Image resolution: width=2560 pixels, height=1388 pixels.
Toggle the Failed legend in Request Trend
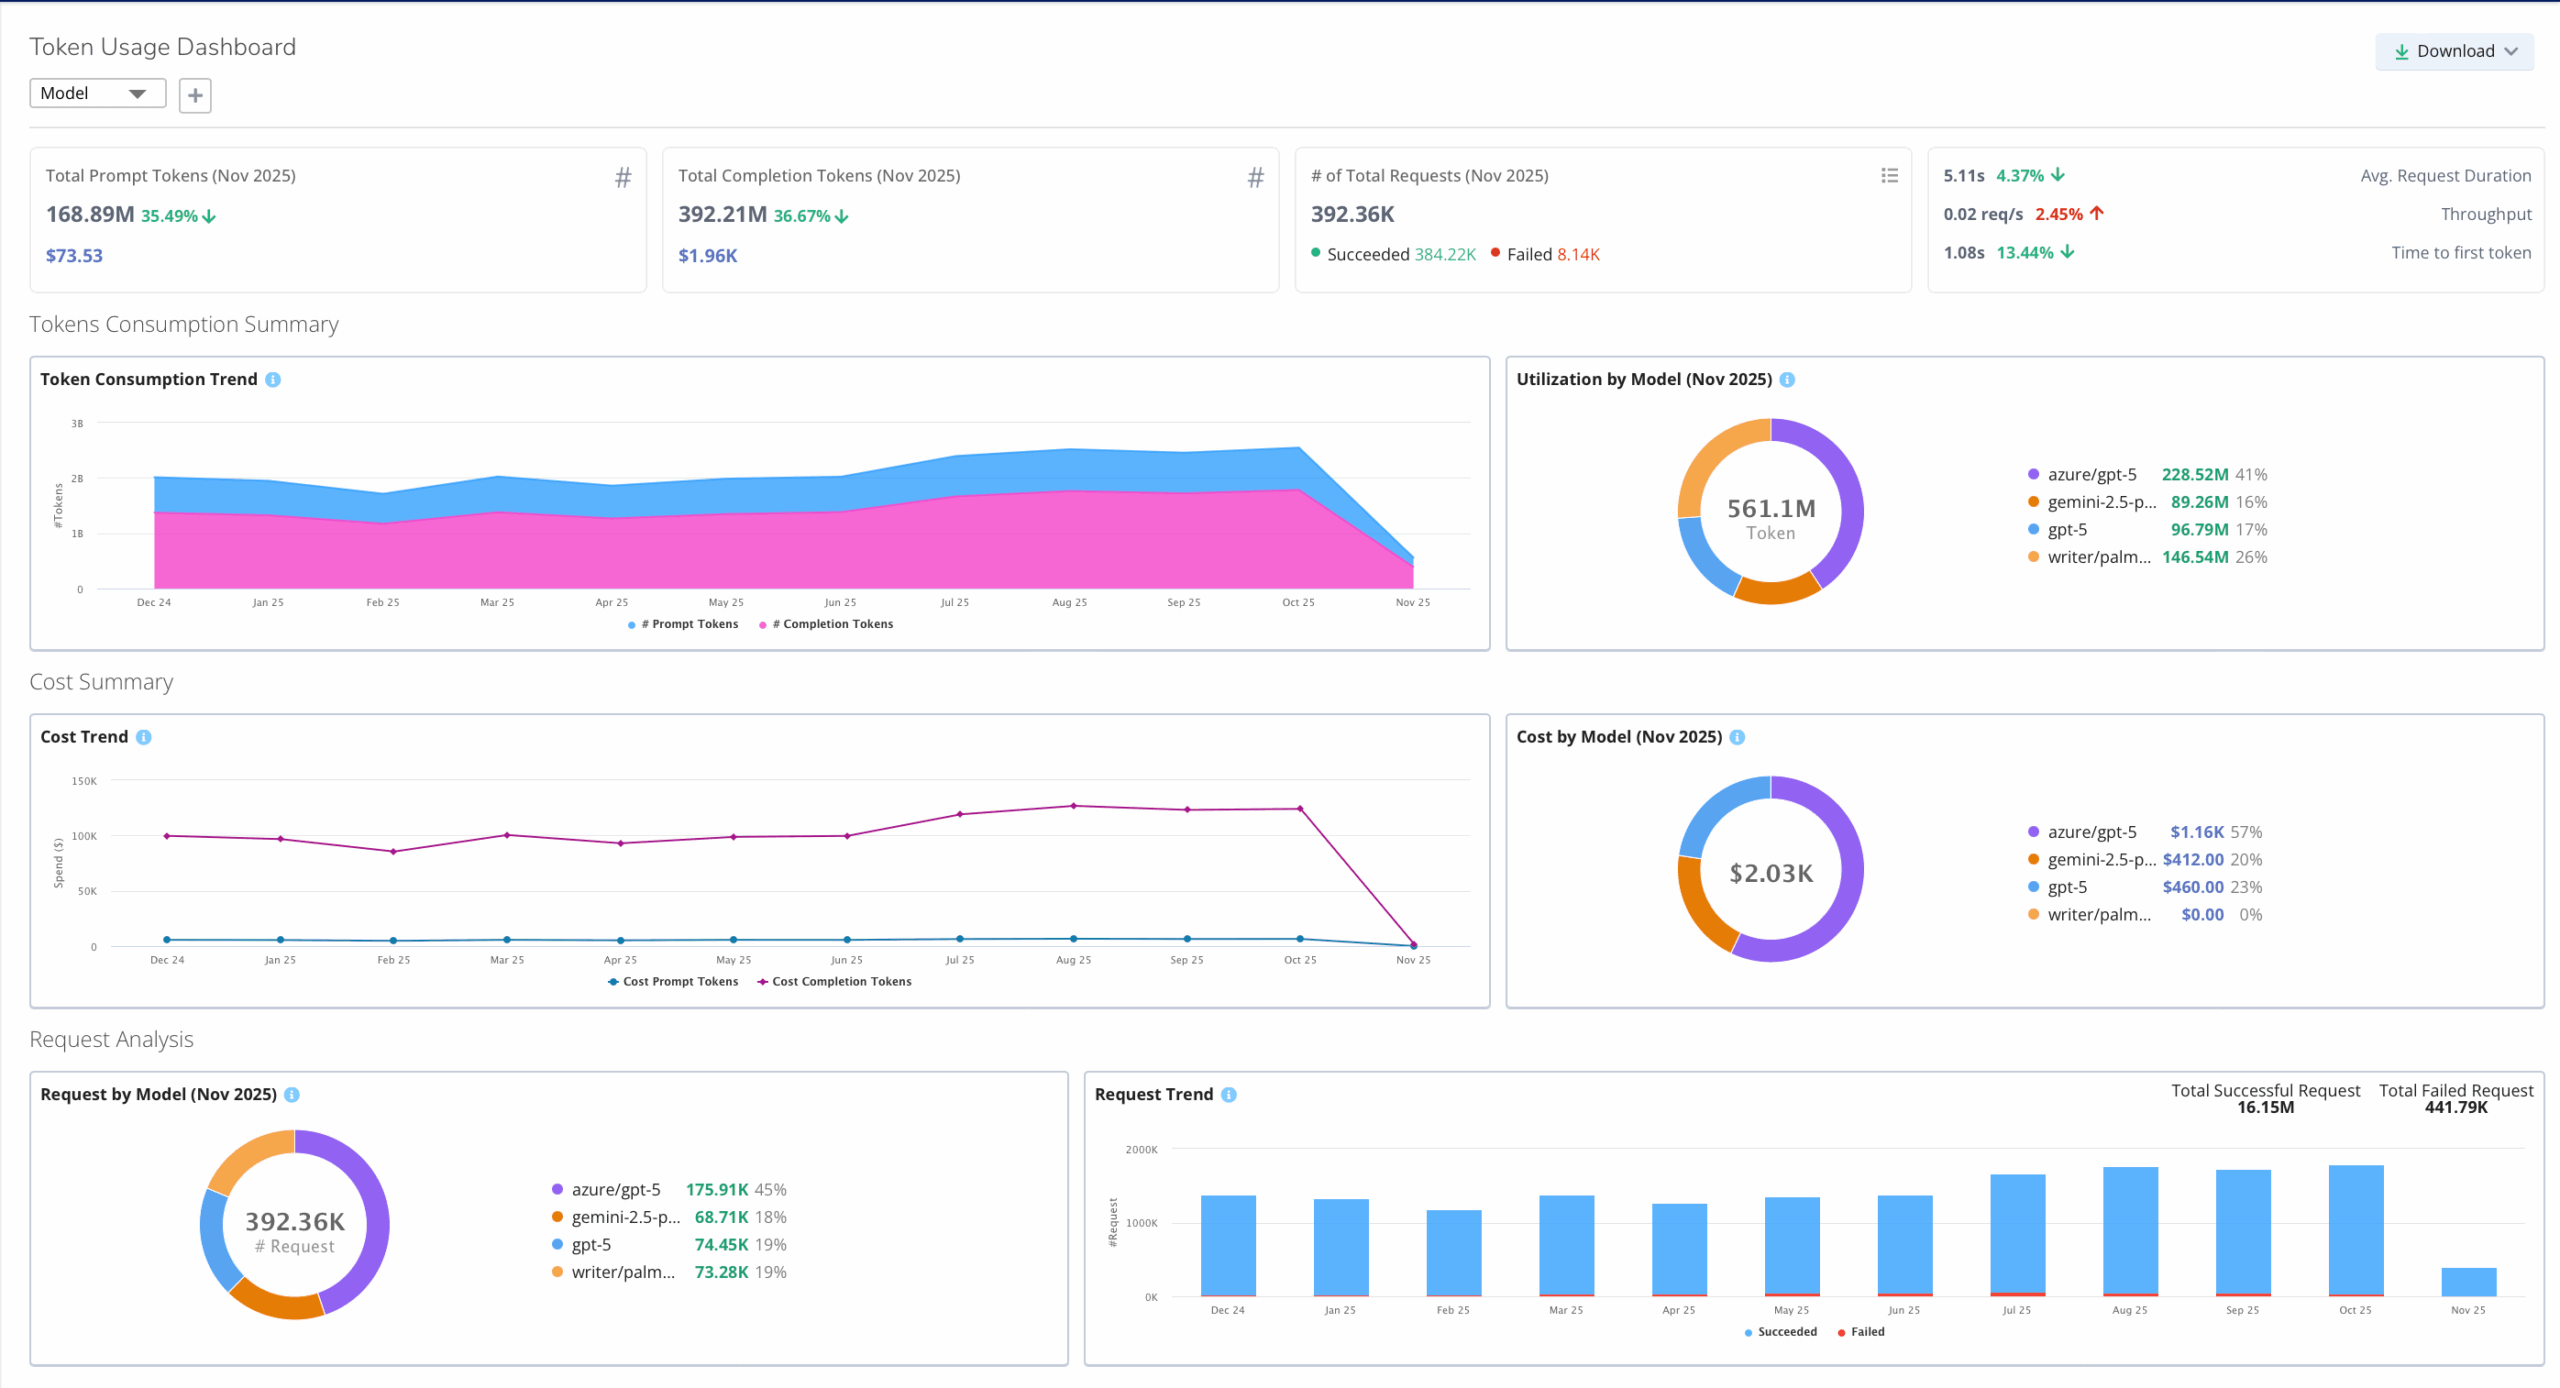(x=1862, y=1332)
